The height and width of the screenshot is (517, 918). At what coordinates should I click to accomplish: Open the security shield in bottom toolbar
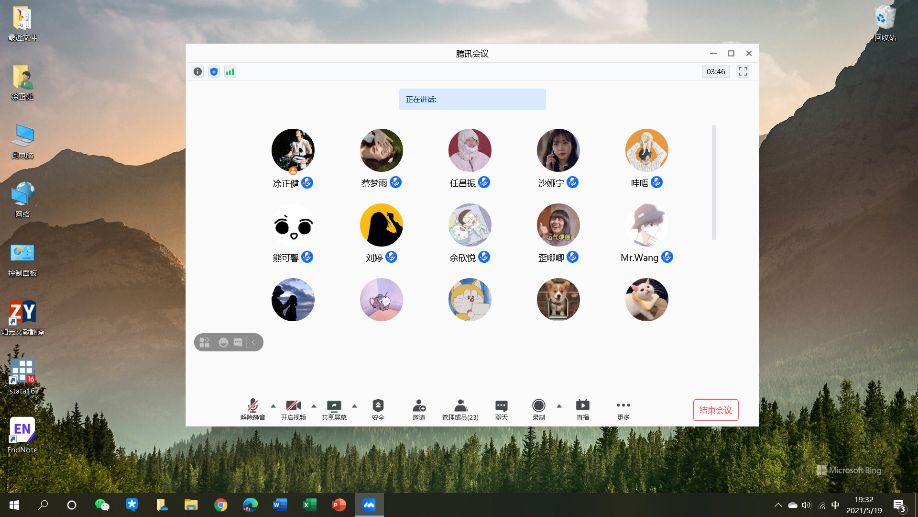point(378,407)
